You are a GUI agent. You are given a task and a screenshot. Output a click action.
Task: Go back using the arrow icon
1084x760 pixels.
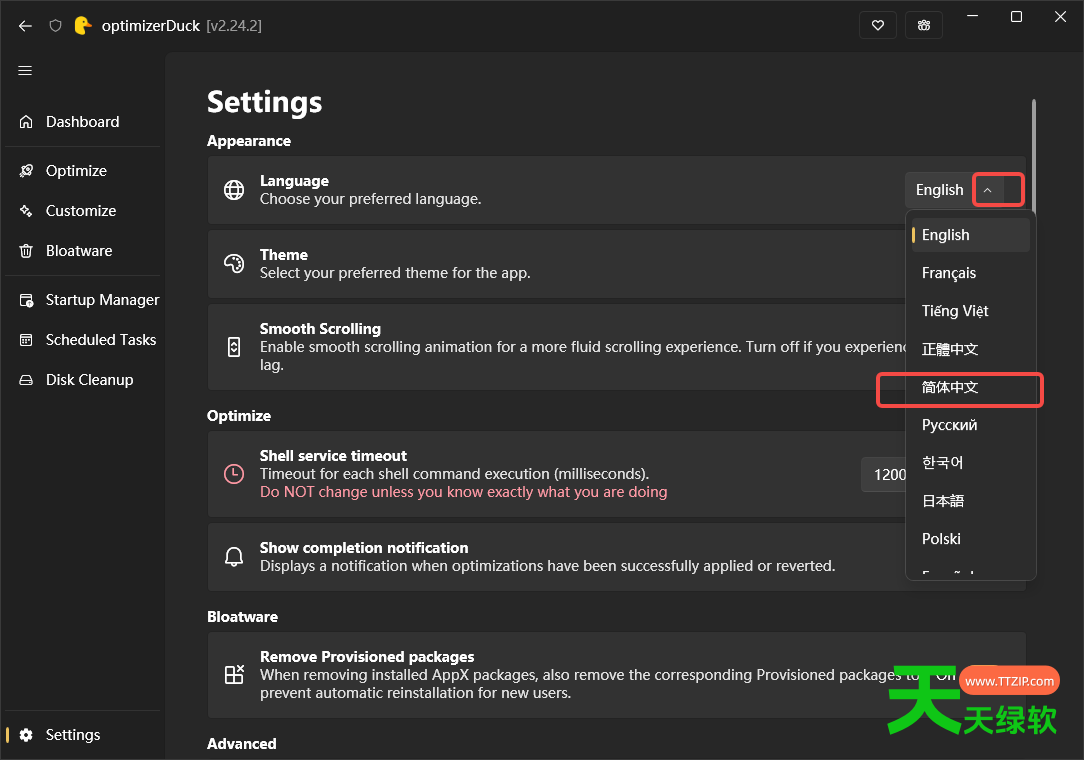26,26
